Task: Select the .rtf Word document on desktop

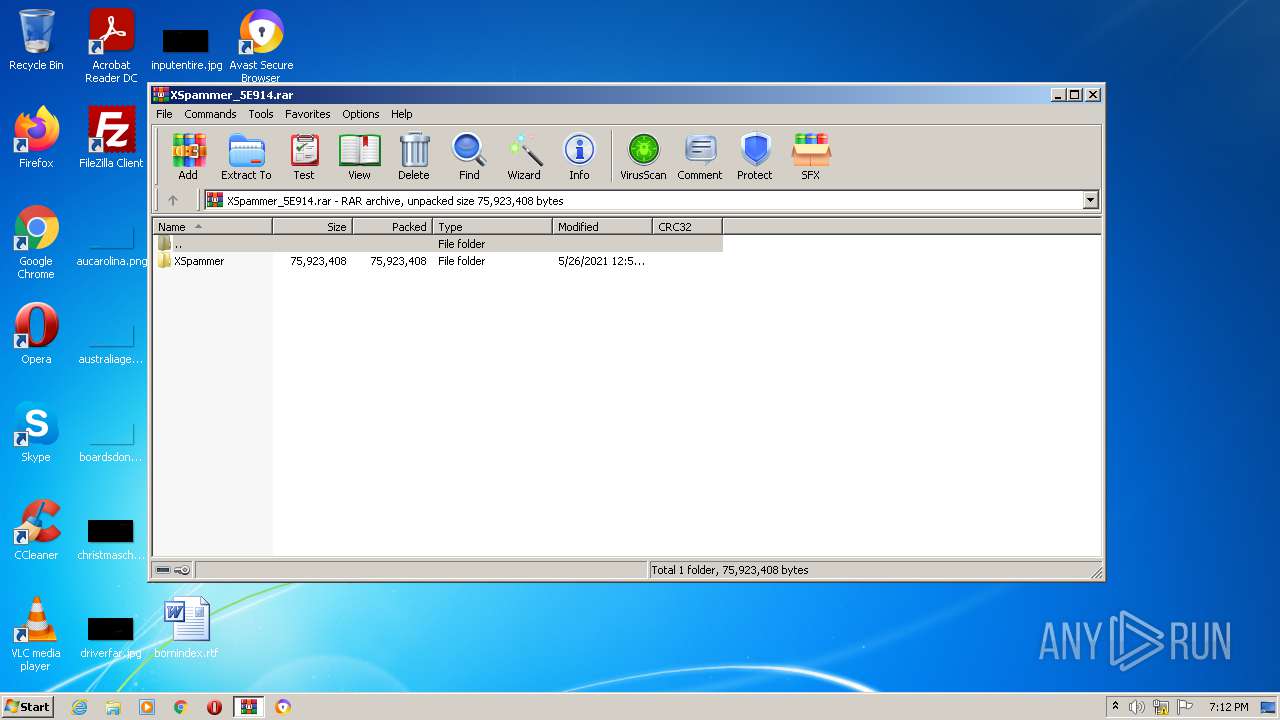Action: (186, 628)
